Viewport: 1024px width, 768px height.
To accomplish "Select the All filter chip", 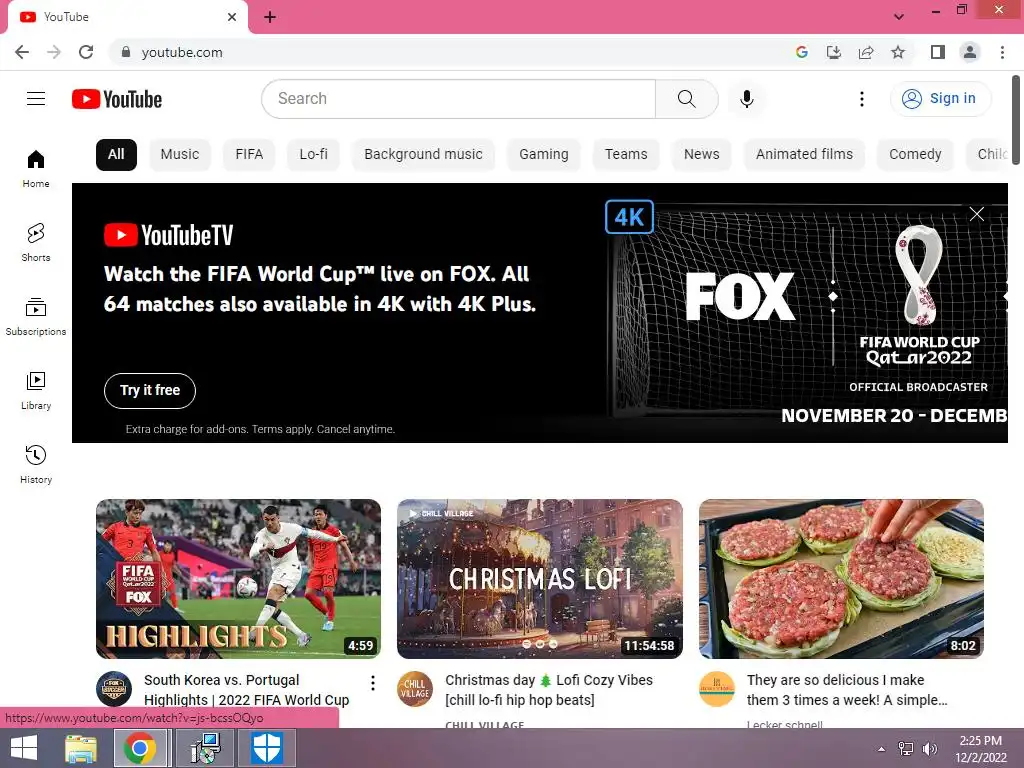I will point(116,155).
